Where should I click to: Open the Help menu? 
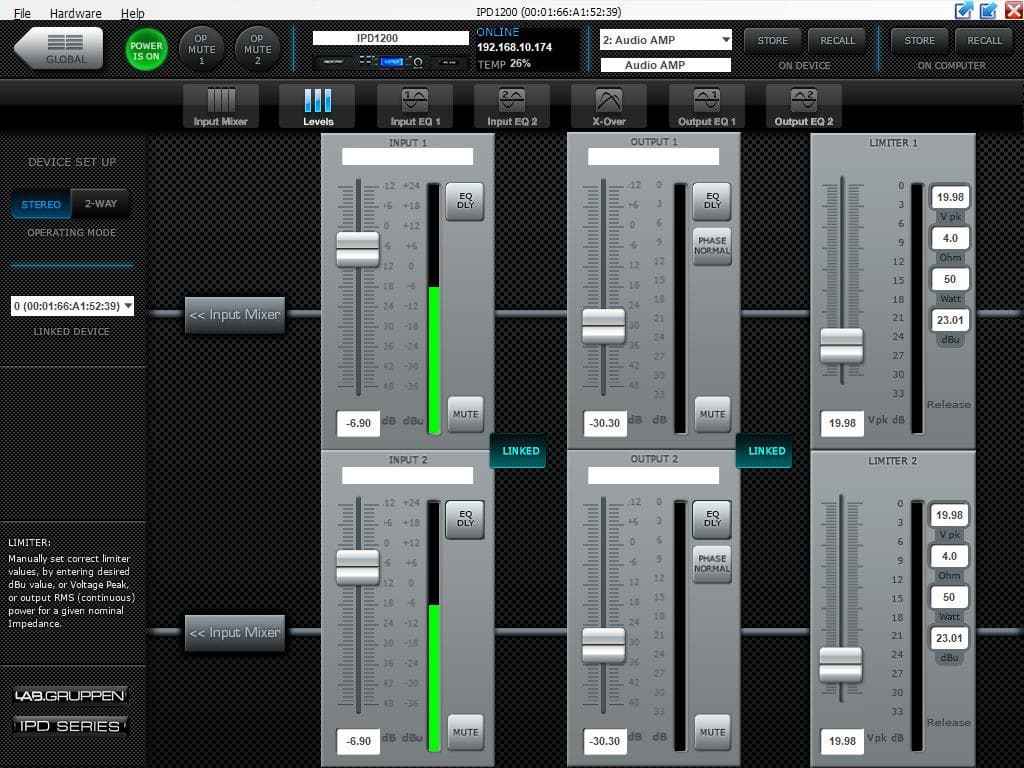tap(133, 13)
